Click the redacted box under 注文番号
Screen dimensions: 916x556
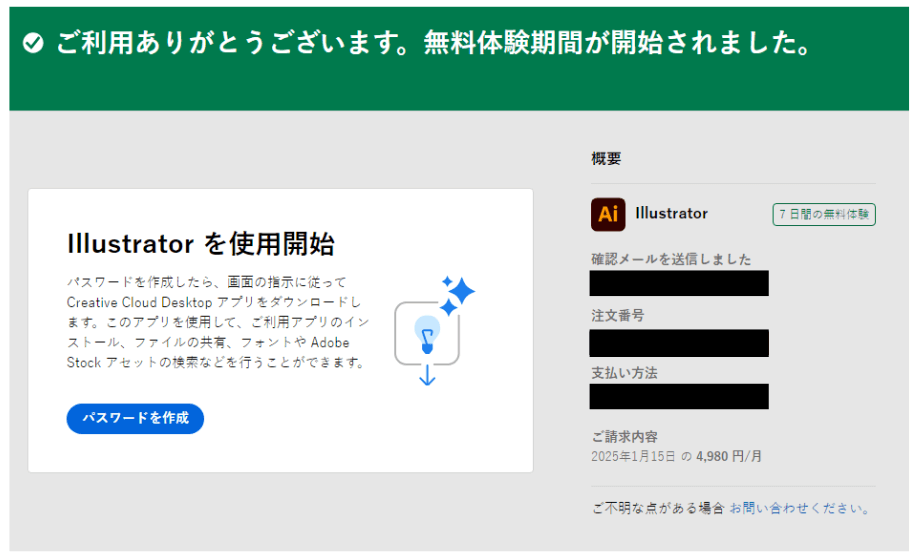click(679, 342)
